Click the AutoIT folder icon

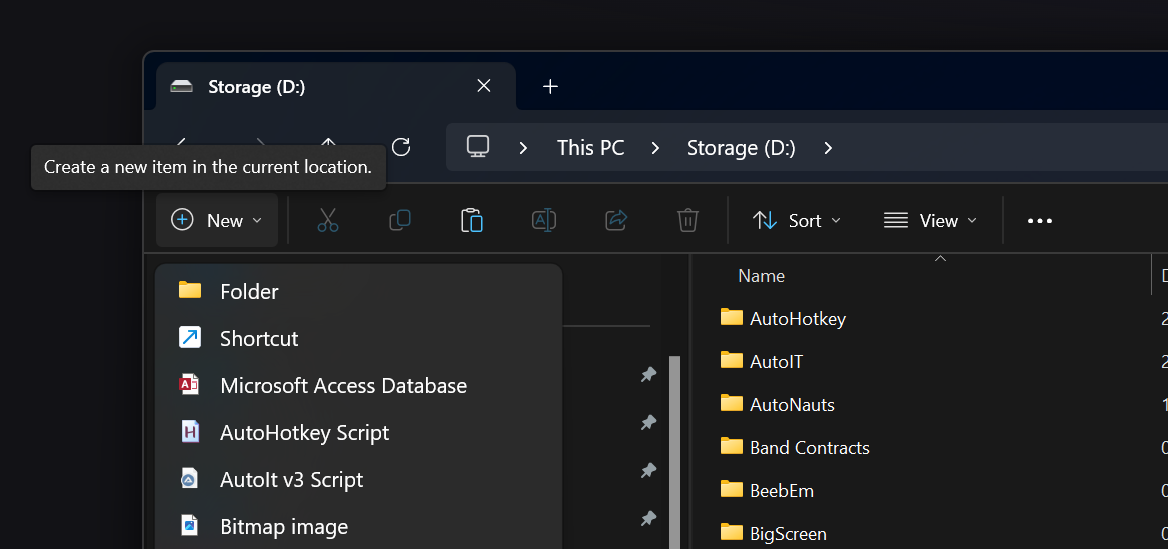[x=731, y=361]
